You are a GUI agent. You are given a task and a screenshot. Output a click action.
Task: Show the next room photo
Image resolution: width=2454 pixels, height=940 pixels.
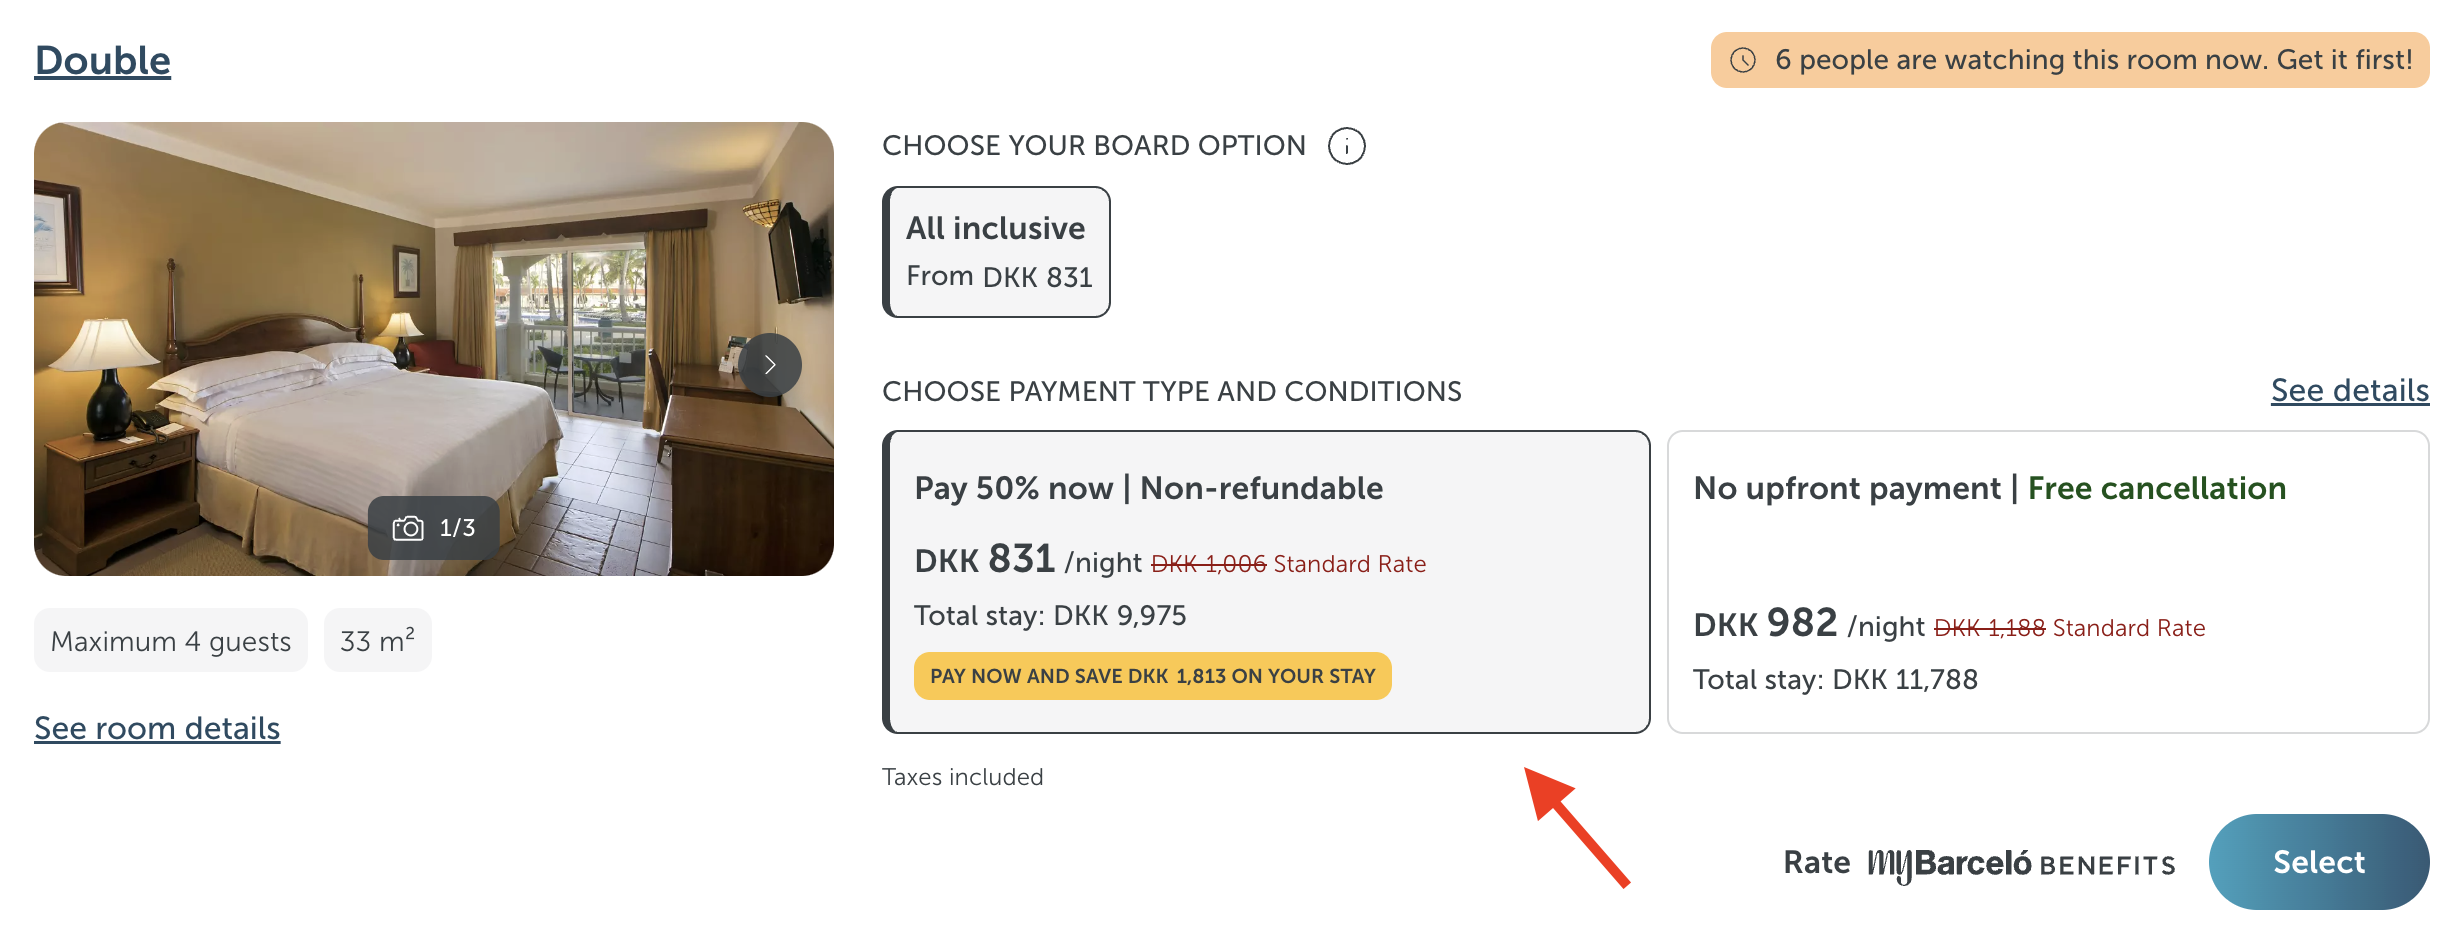point(770,365)
